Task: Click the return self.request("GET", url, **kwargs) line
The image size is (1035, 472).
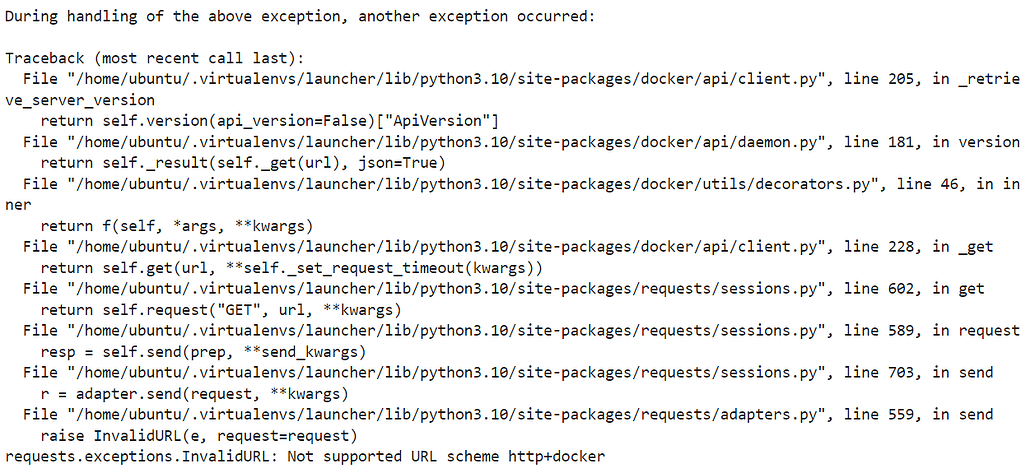Action: 220,309
